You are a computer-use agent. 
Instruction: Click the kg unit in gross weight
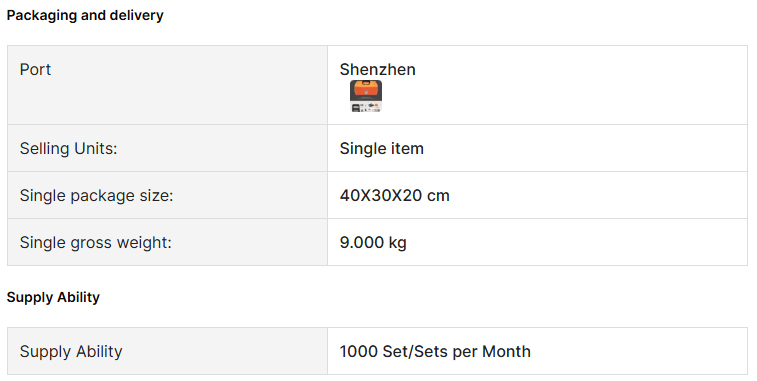tap(397, 243)
